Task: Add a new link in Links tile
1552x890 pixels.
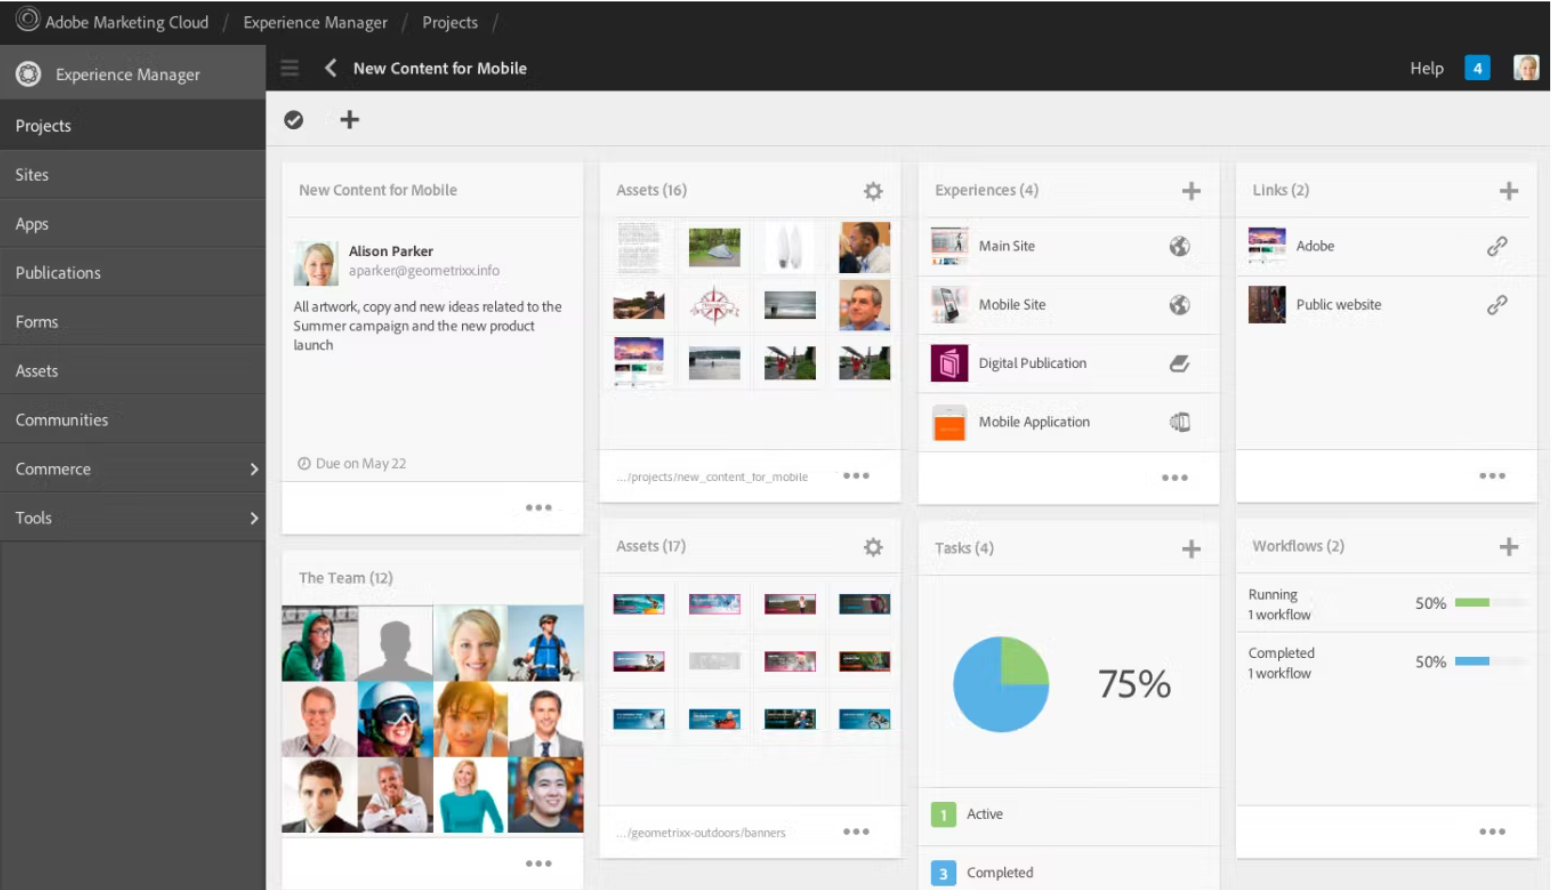Action: tap(1508, 191)
